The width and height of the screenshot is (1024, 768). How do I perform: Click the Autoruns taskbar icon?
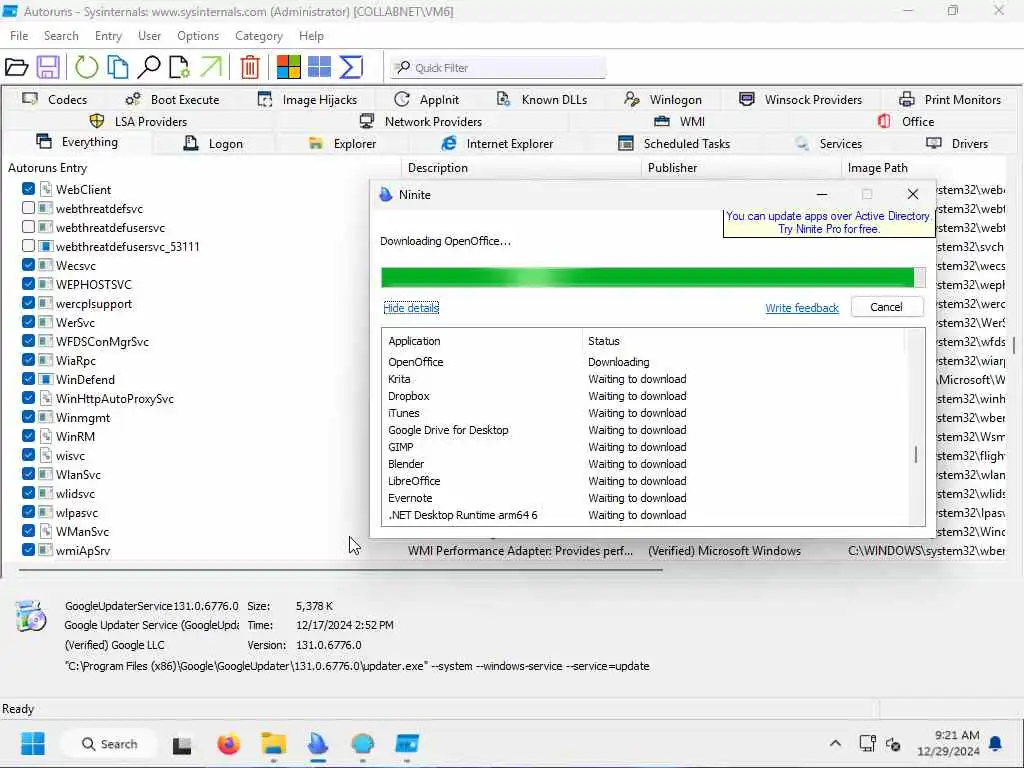[407, 744]
